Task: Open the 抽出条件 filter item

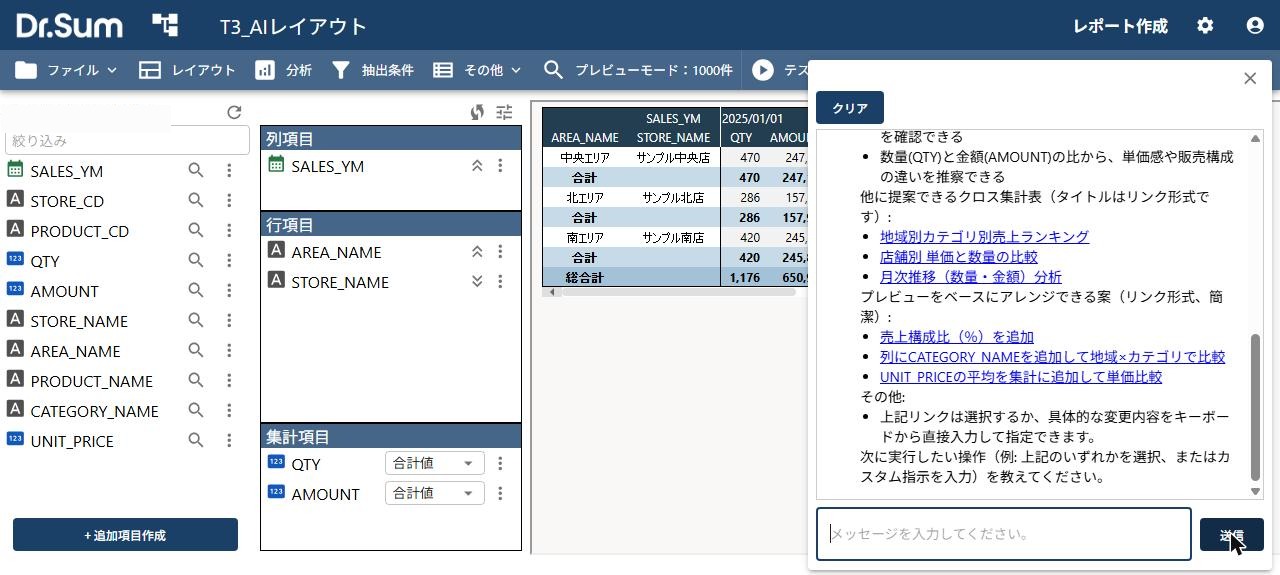Action: coord(372,70)
